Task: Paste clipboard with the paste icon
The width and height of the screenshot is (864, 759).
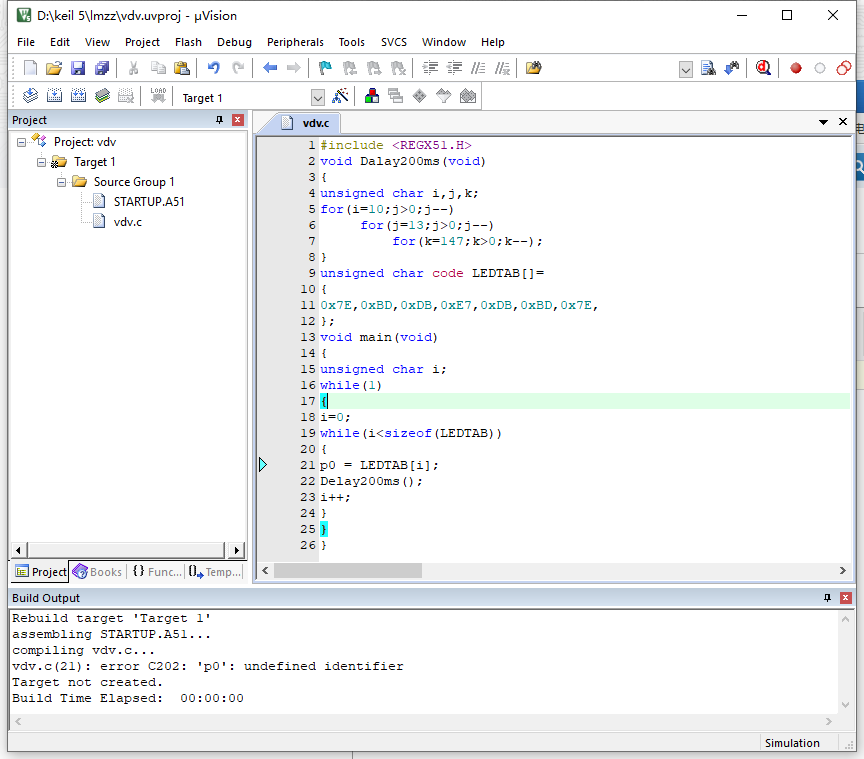Action: pos(182,68)
